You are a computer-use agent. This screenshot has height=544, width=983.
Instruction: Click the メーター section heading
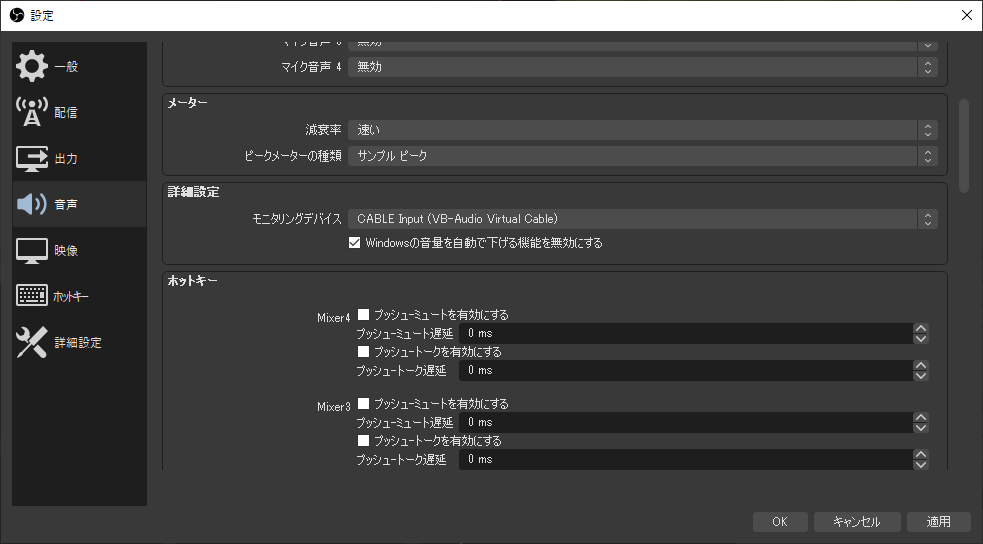(187, 103)
